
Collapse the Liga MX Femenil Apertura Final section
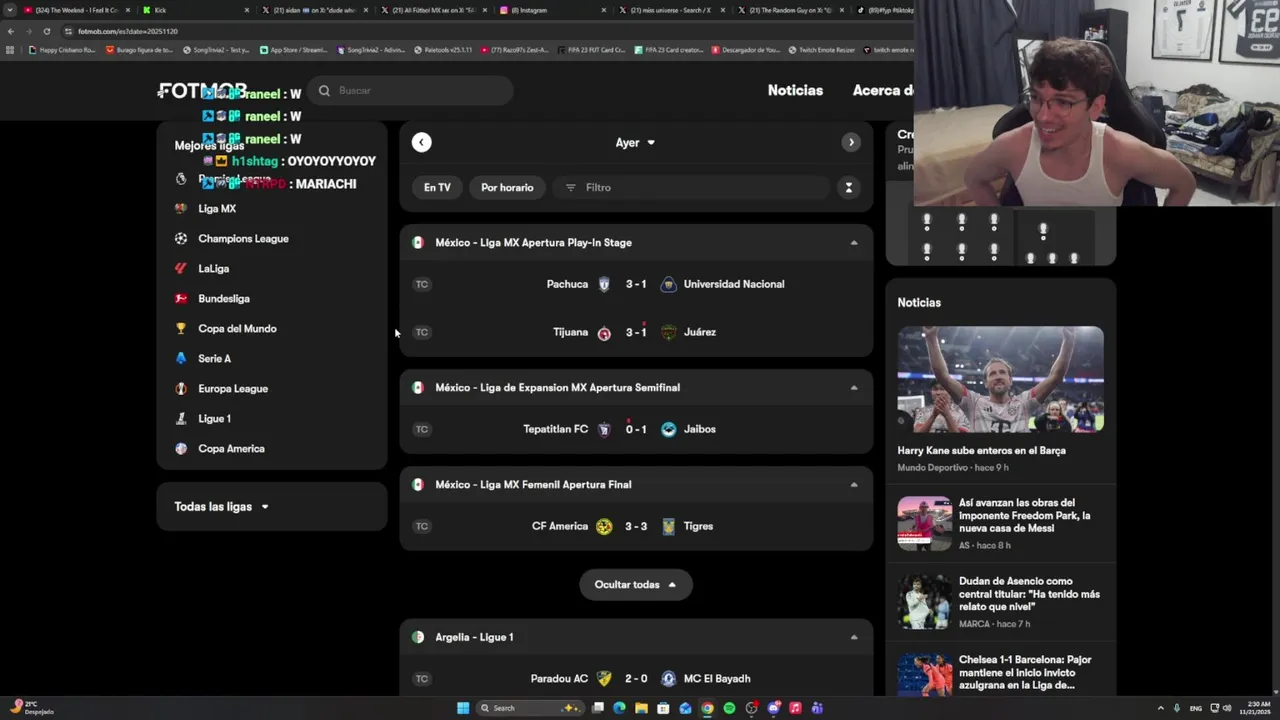[x=854, y=485]
